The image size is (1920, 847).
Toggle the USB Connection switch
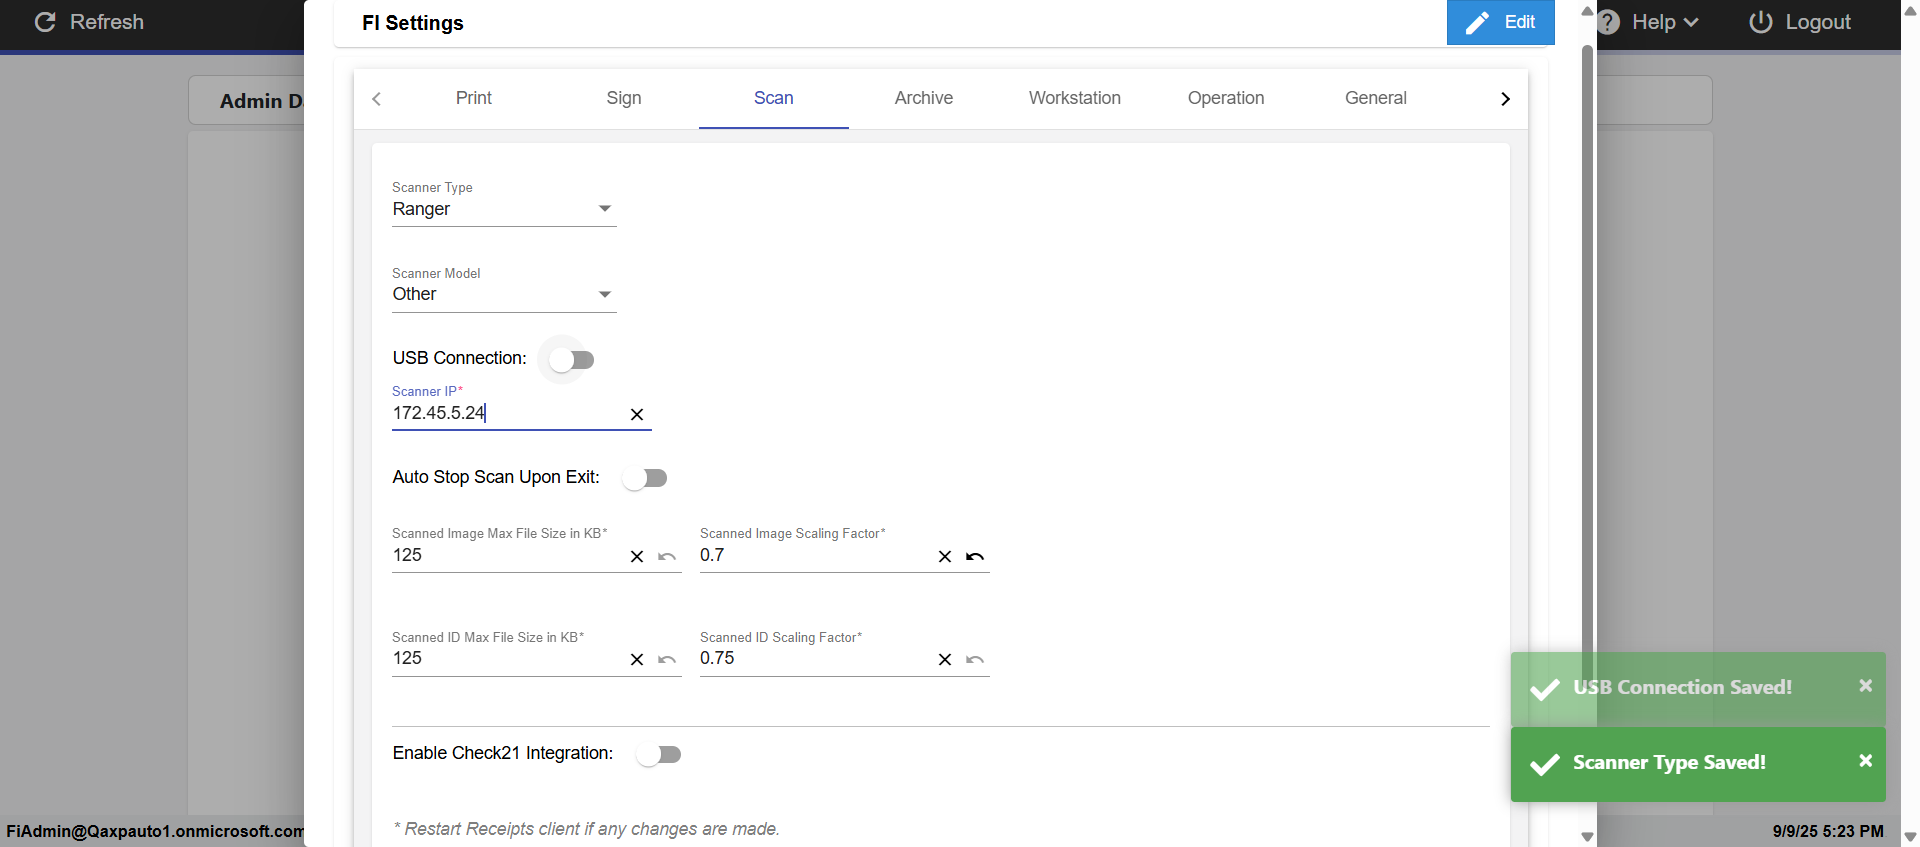pyautogui.click(x=571, y=360)
